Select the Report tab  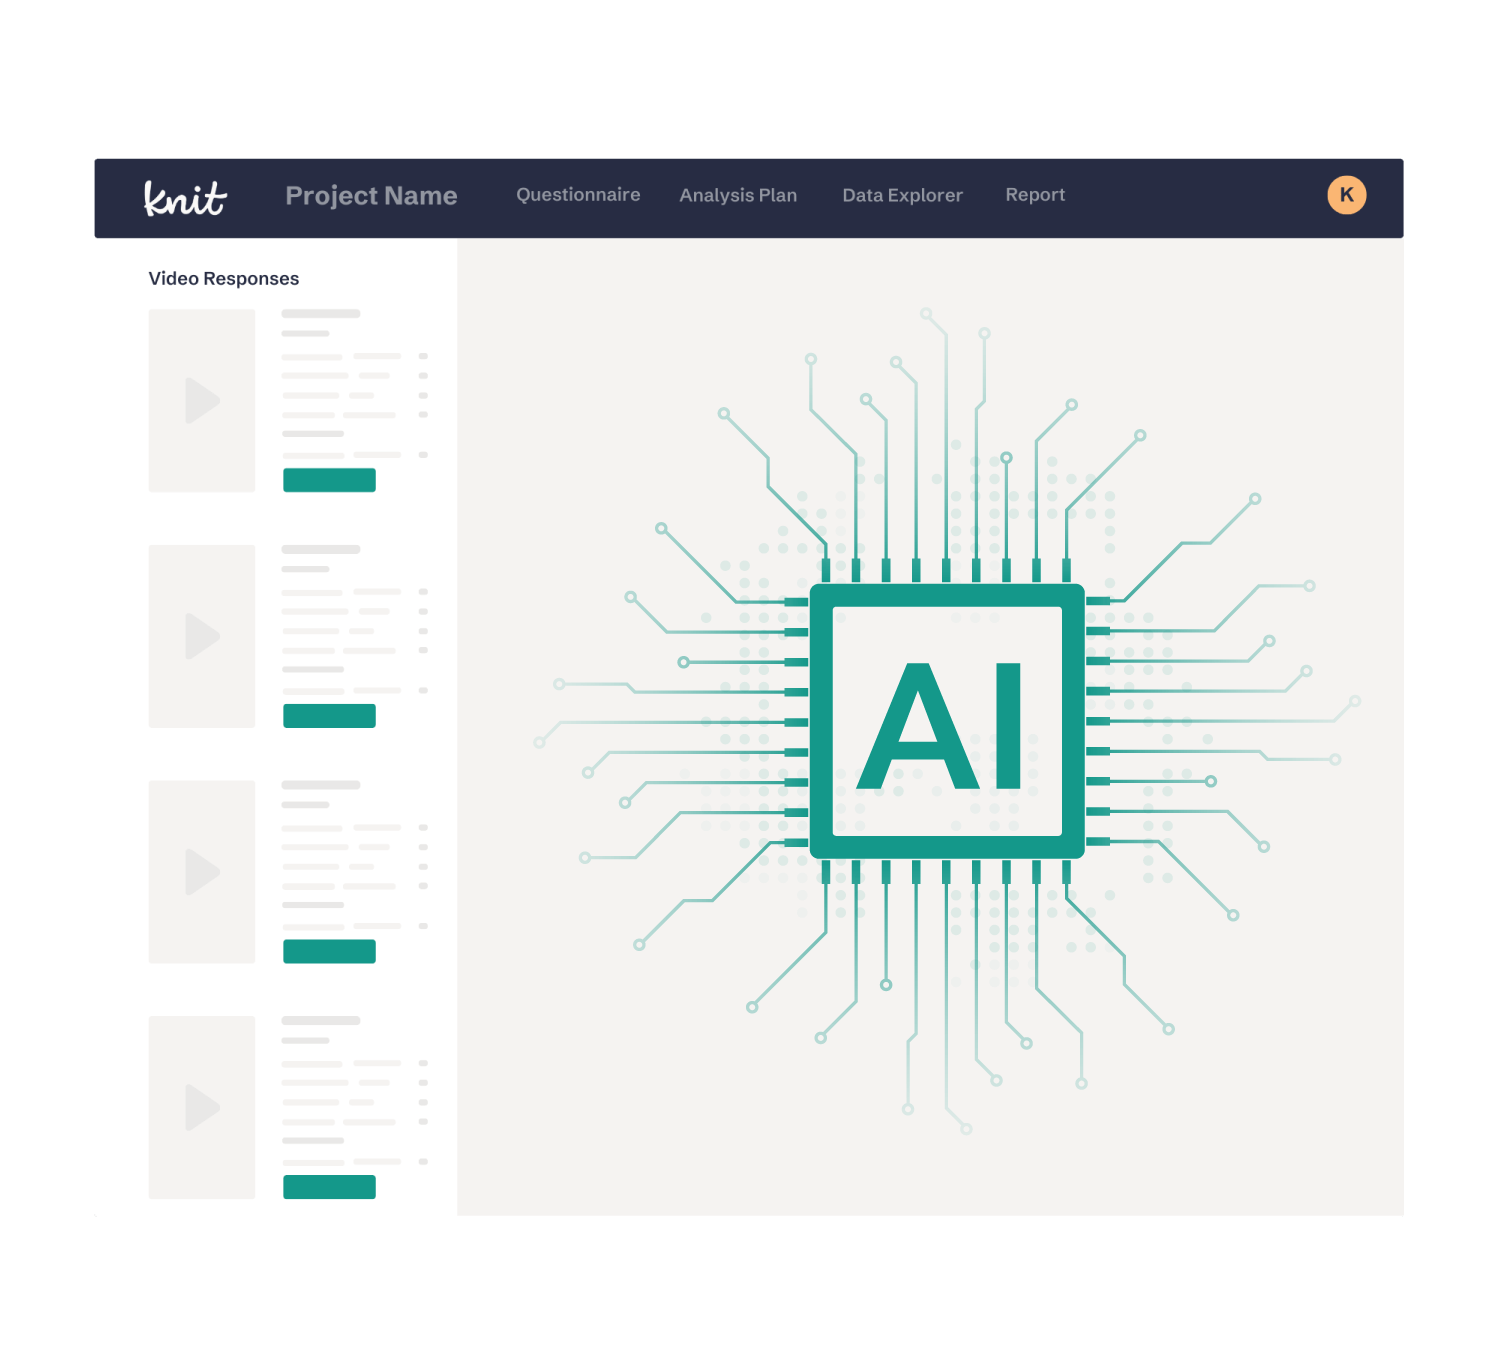(x=1035, y=195)
